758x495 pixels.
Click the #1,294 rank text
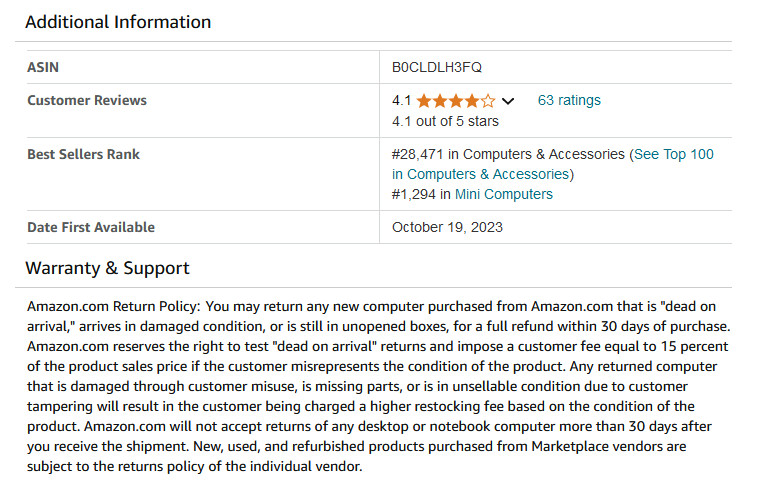[414, 194]
